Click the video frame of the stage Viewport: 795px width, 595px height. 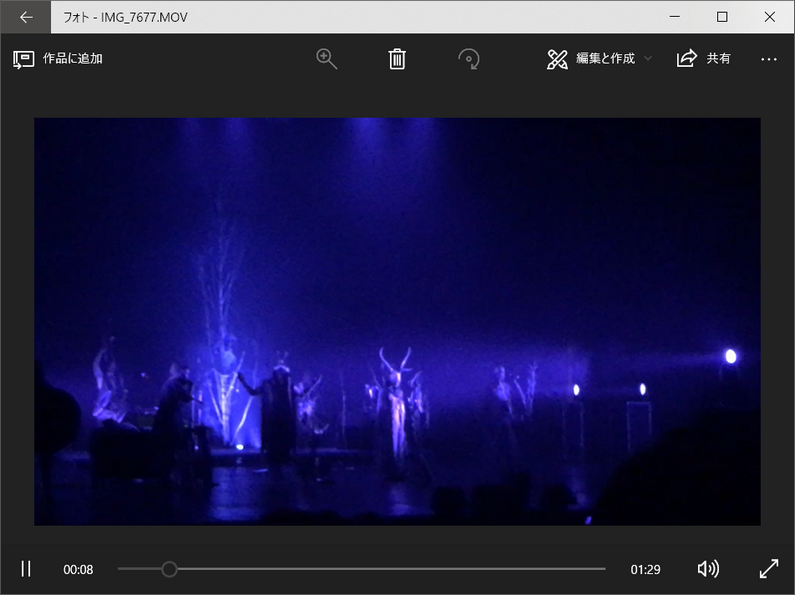click(x=397, y=321)
